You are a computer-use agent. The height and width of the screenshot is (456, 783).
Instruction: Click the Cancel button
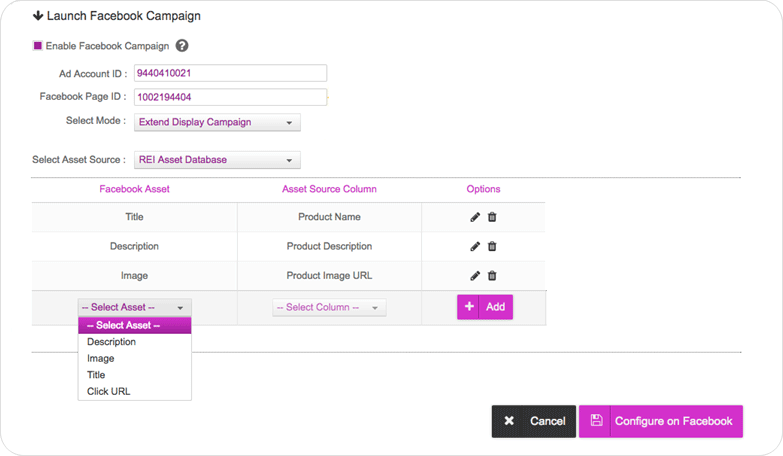533,421
